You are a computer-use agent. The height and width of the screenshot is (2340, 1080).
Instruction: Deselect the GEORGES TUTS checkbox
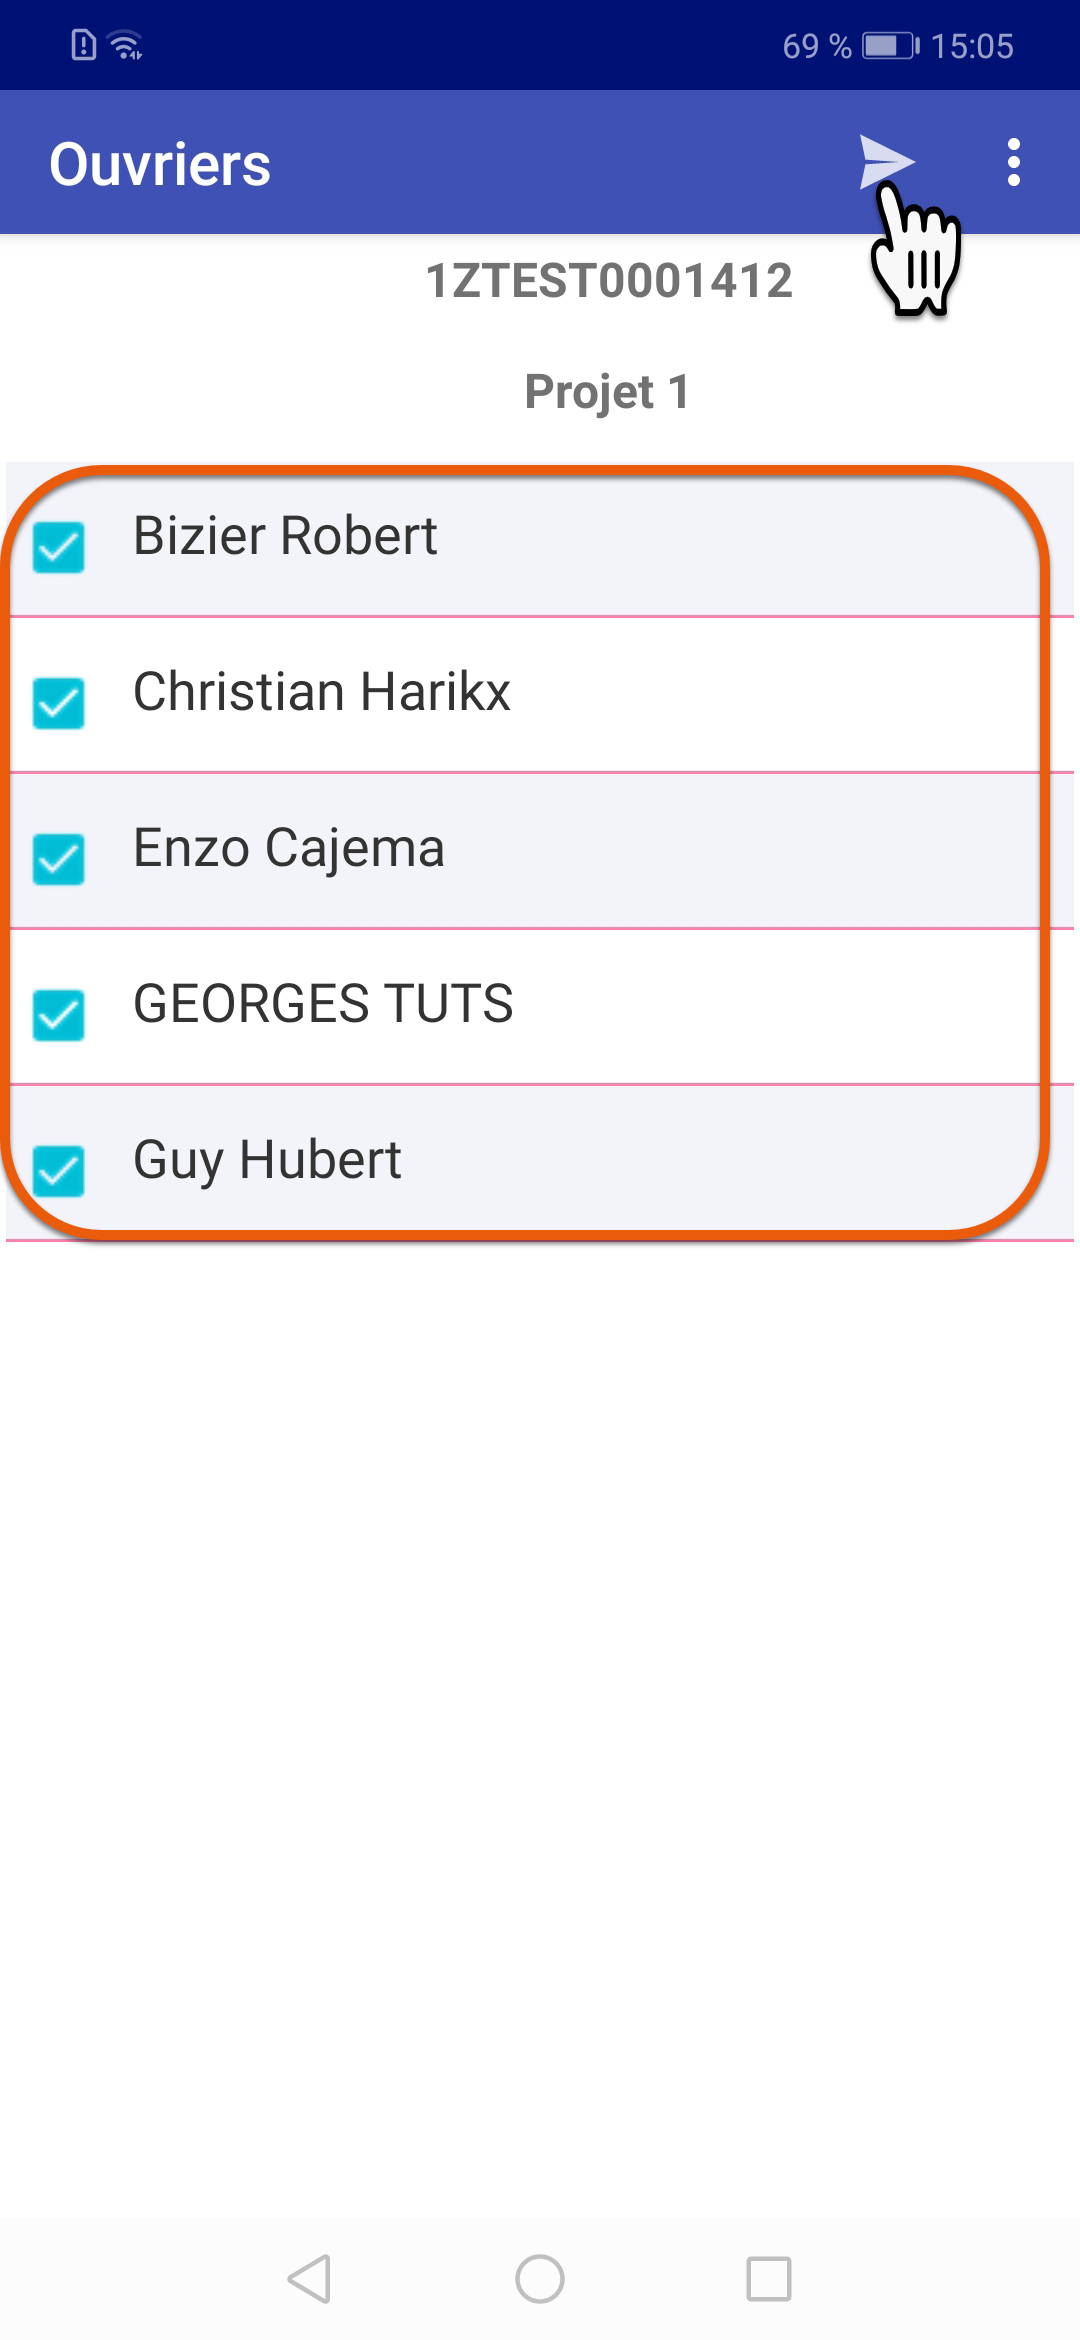click(59, 1015)
